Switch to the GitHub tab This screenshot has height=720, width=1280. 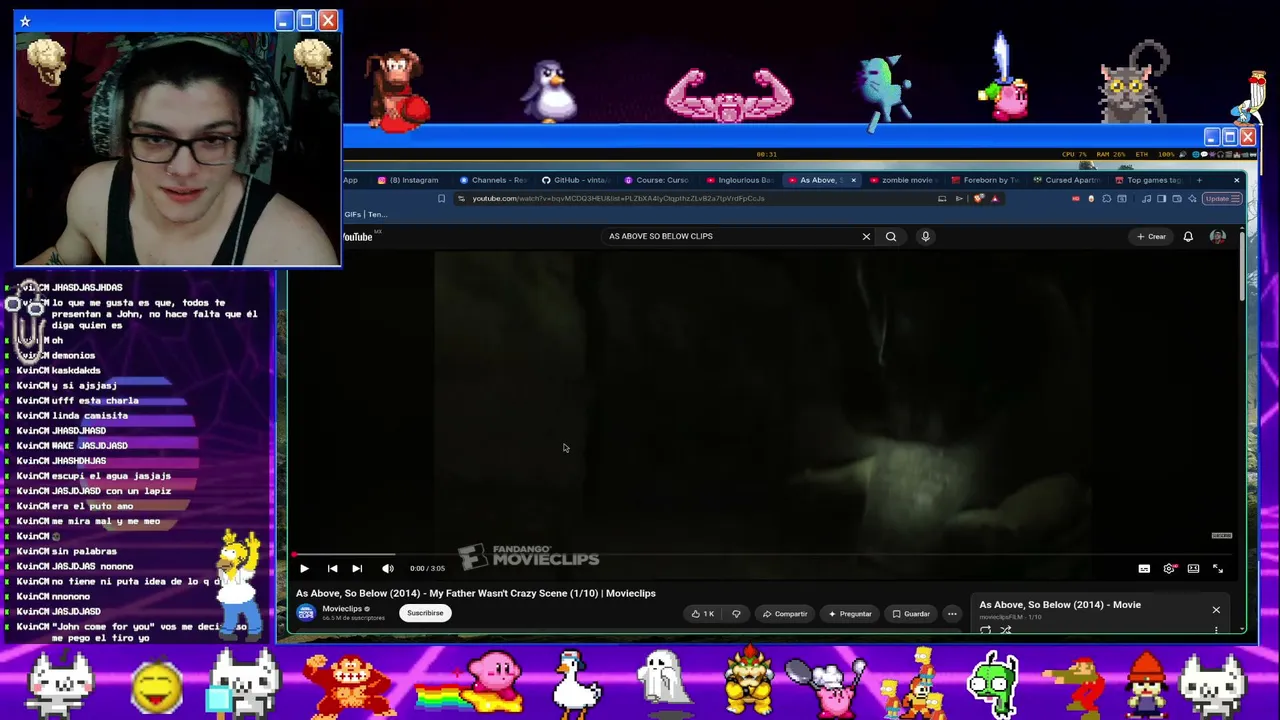(x=576, y=180)
